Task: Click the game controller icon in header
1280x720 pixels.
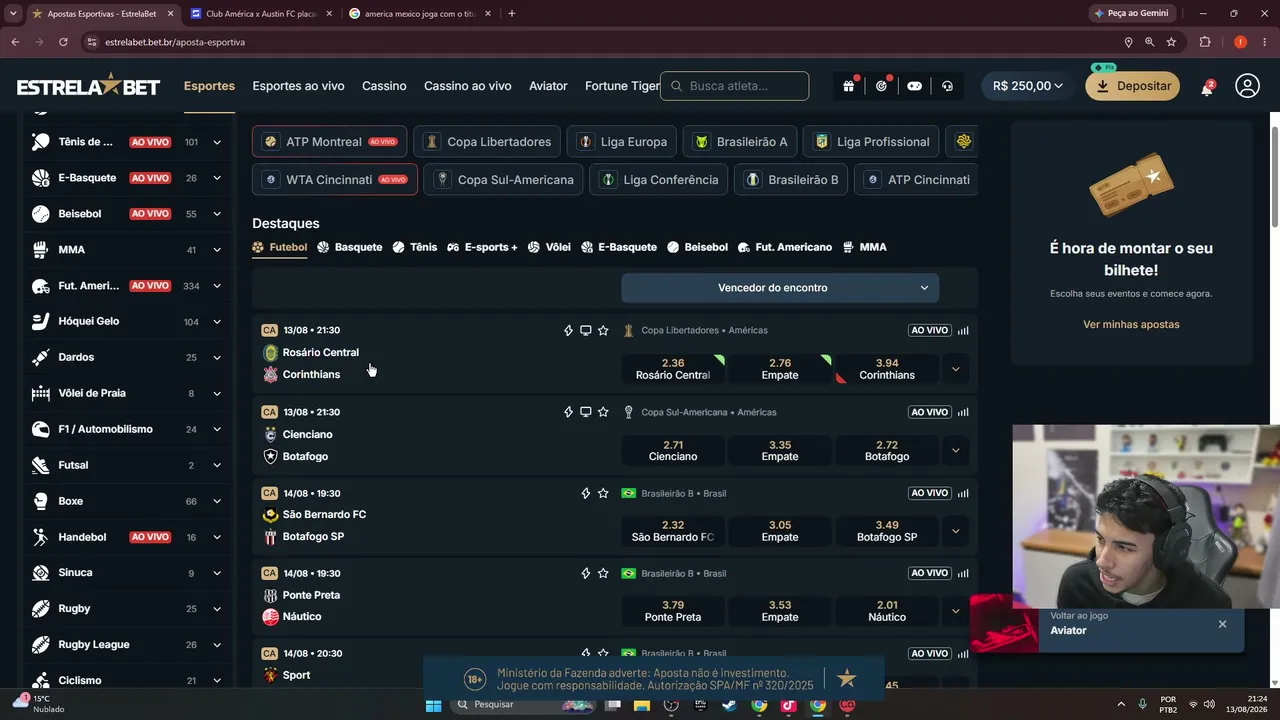Action: (914, 86)
